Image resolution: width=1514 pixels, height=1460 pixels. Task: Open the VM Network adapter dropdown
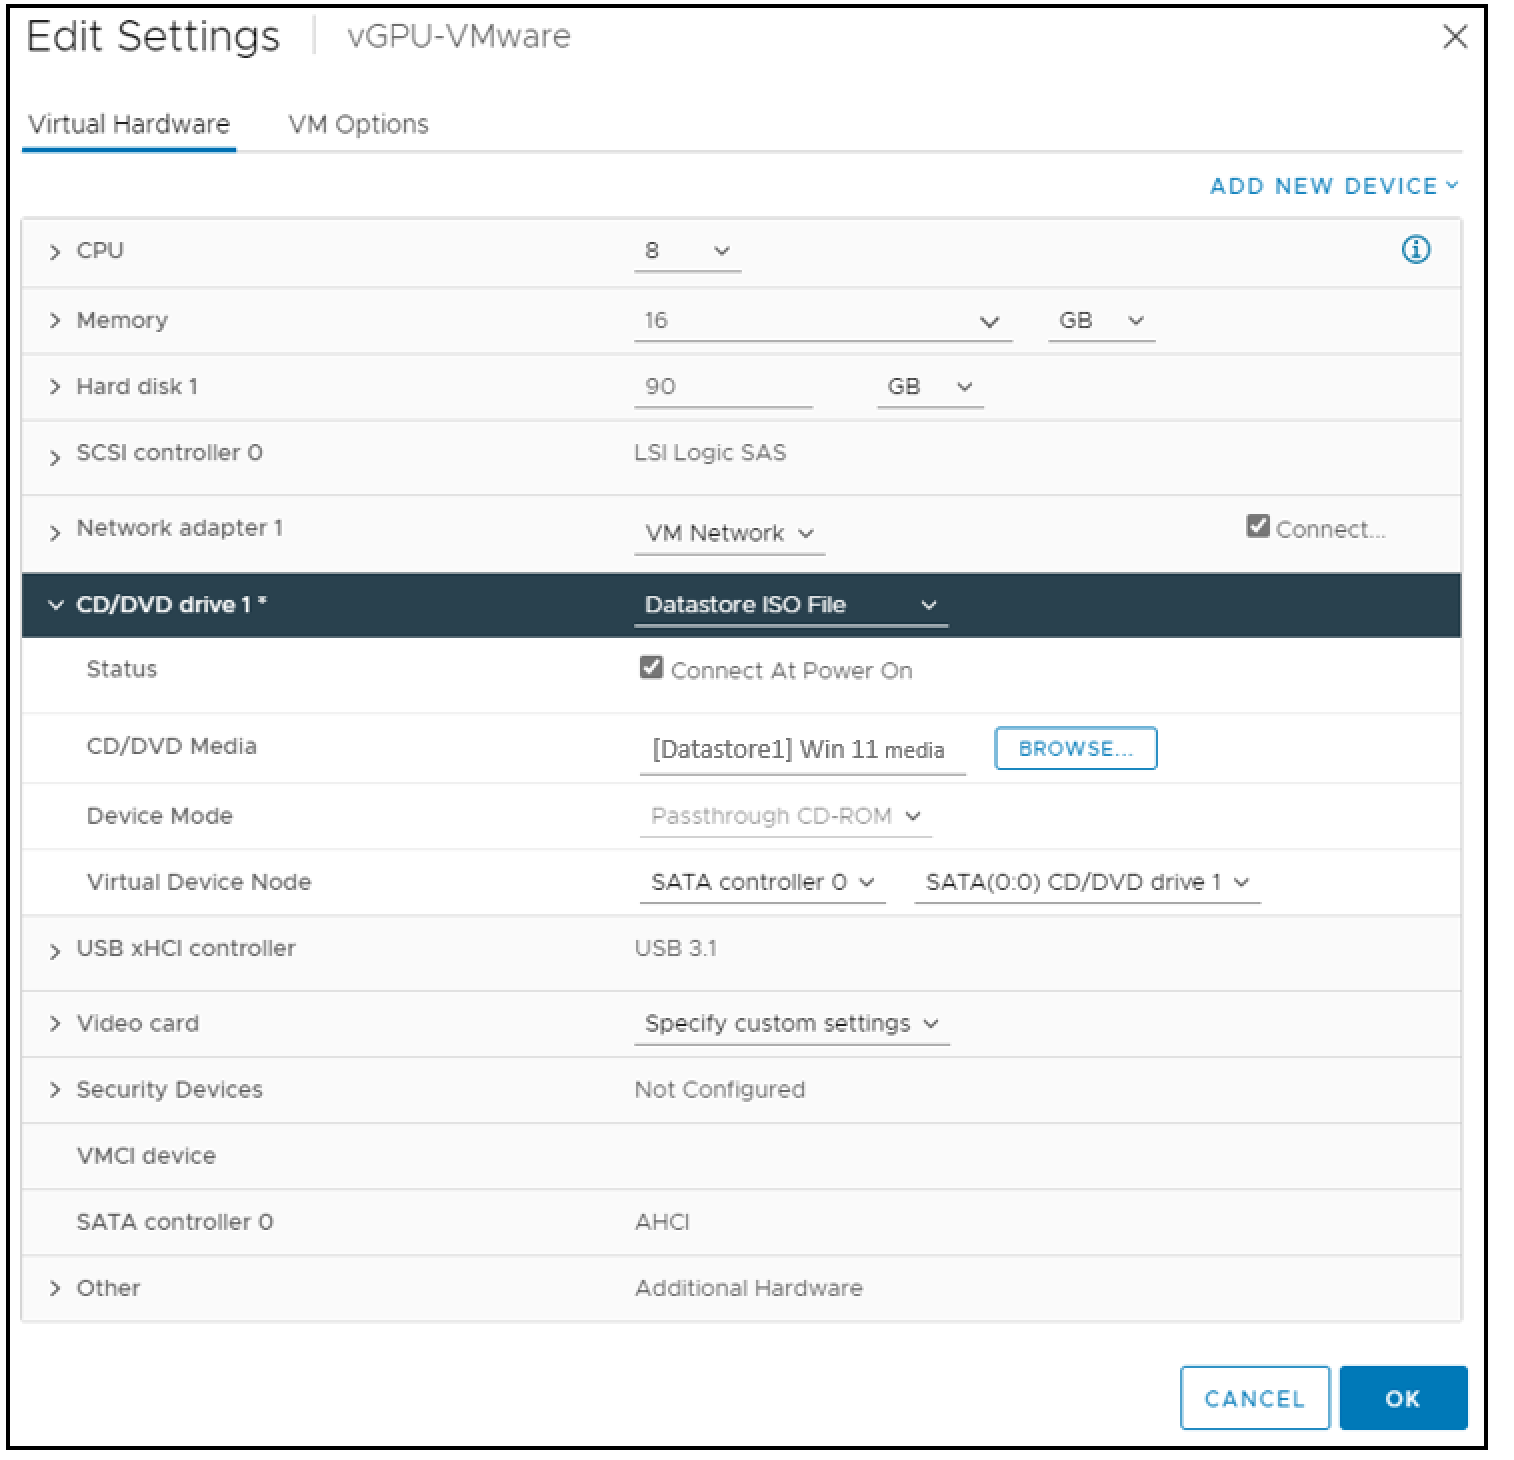[x=728, y=533]
